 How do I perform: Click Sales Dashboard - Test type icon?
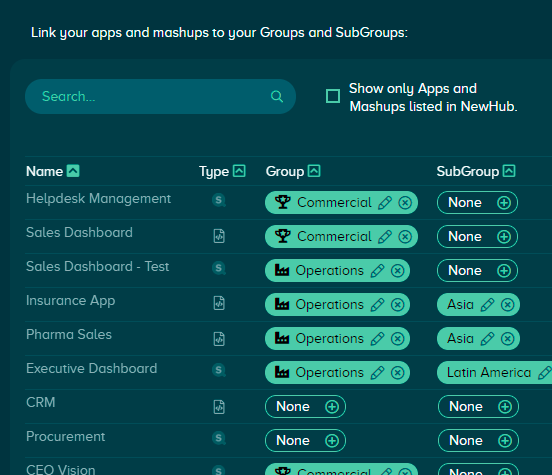(219, 268)
